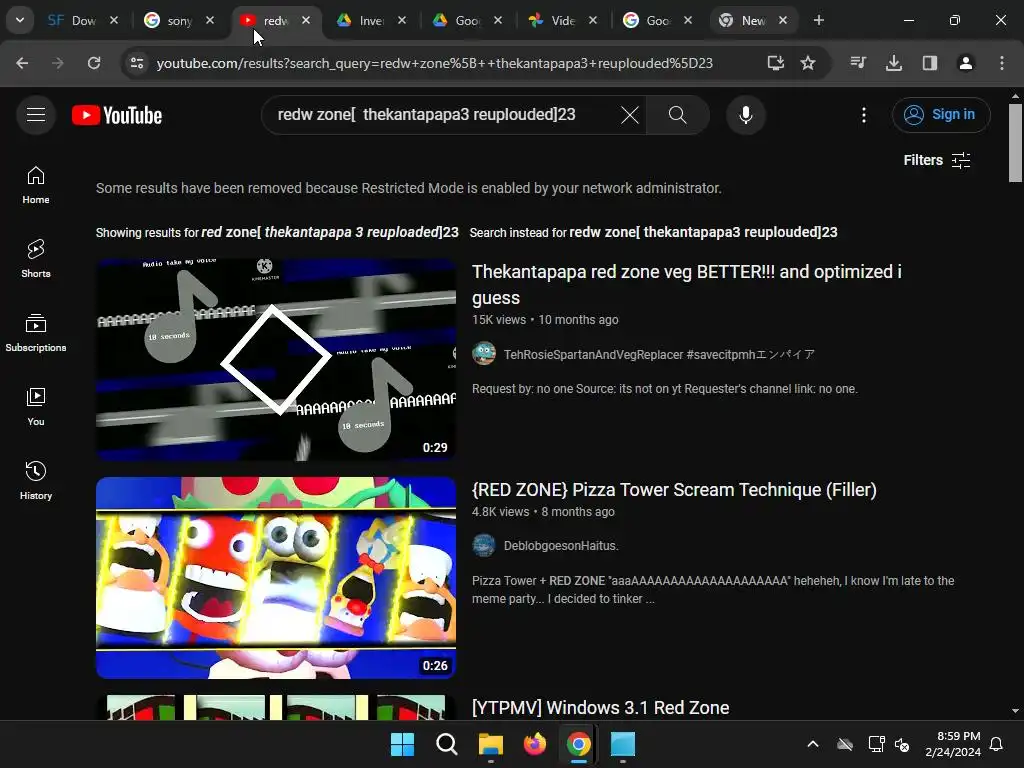1024x768 pixels.
Task: Reload the page
Action: click(94, 63)
